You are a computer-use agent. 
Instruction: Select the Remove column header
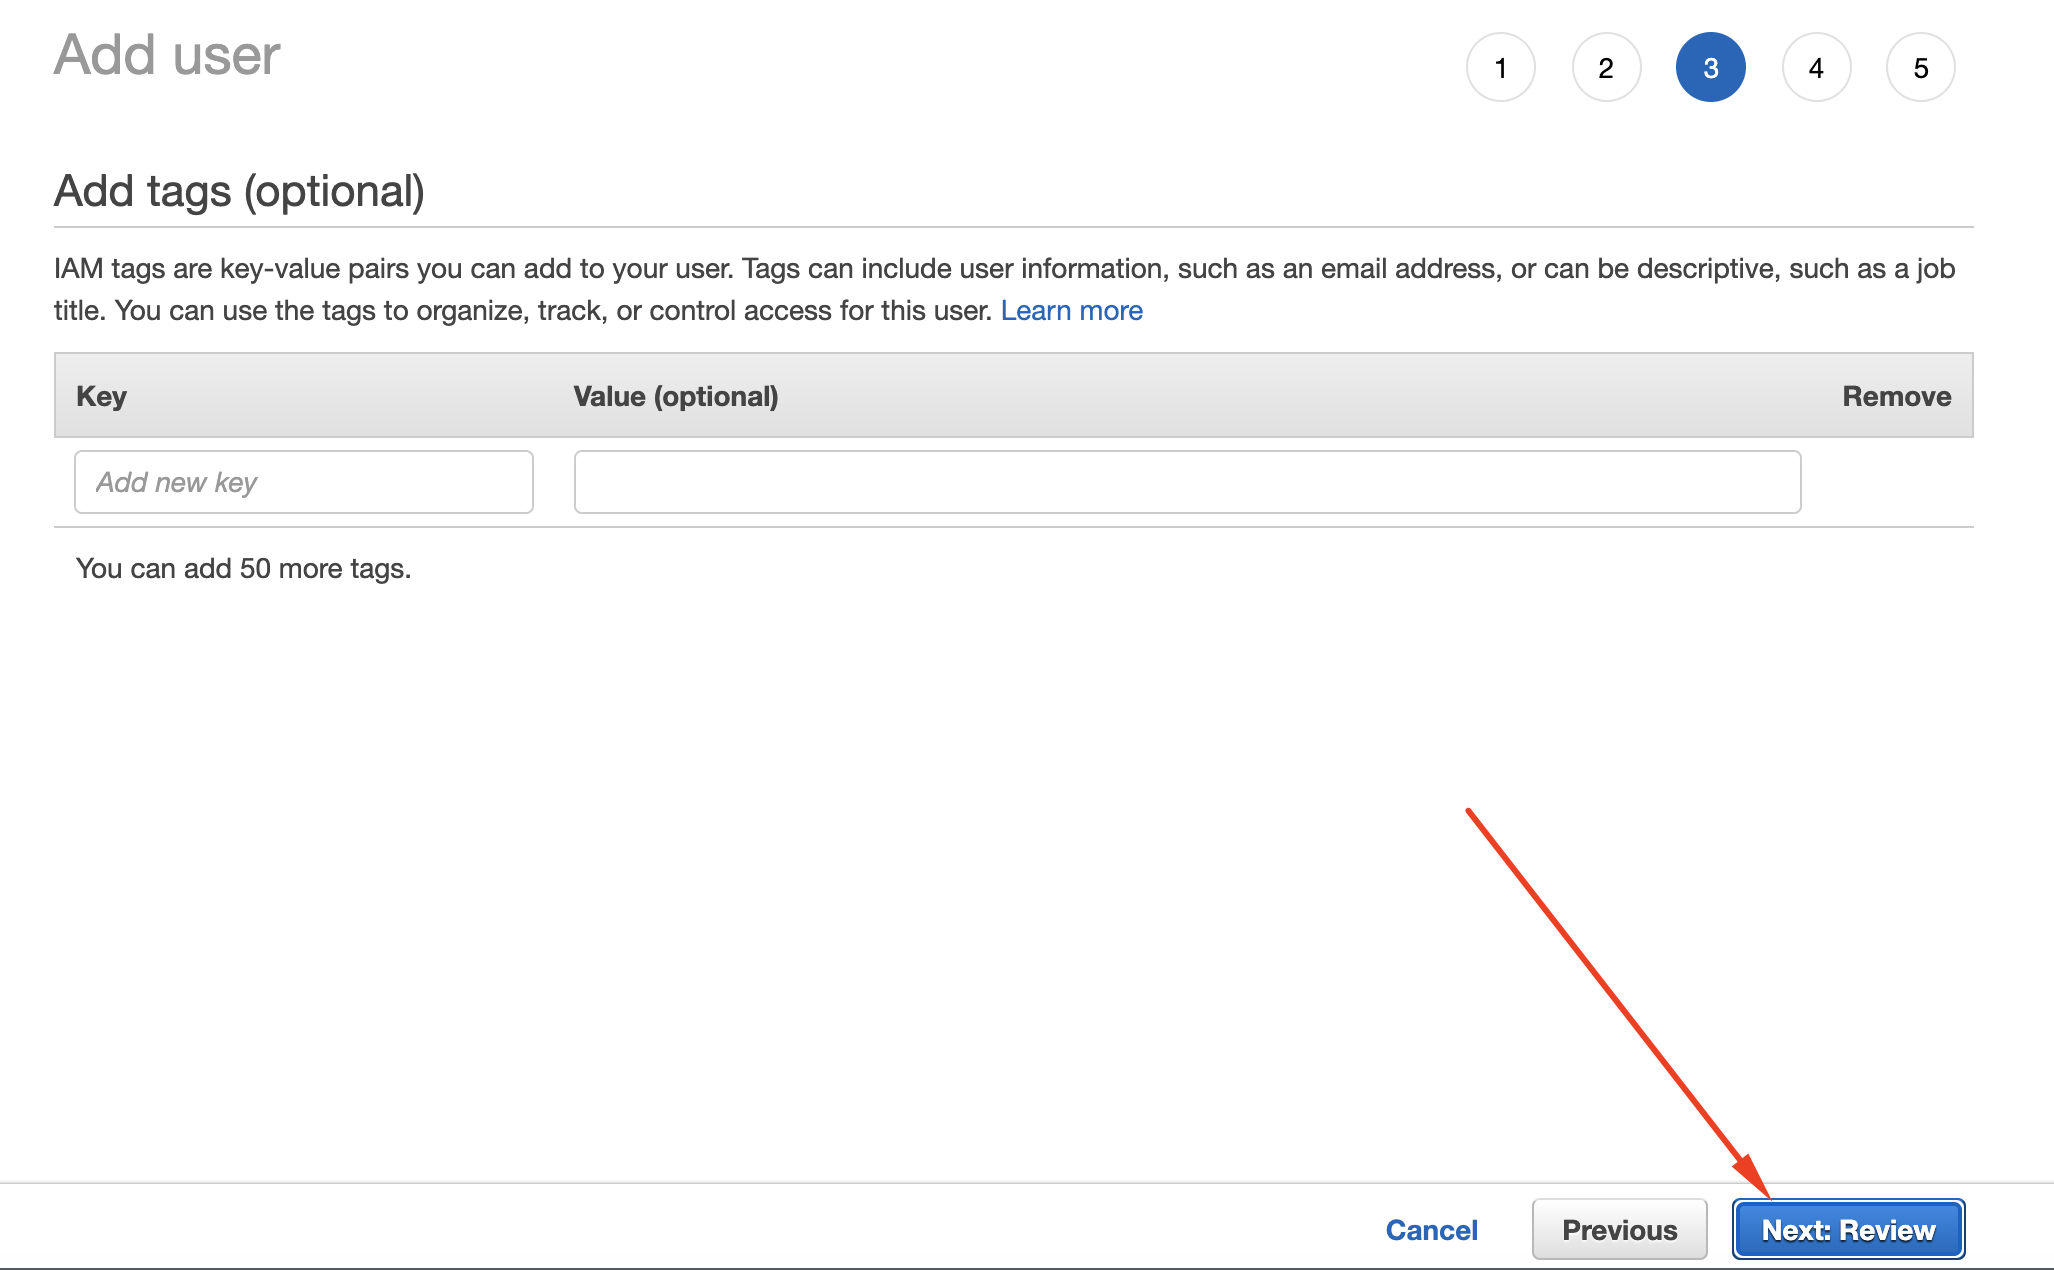pyautogui.click(x=1897, y=396)
